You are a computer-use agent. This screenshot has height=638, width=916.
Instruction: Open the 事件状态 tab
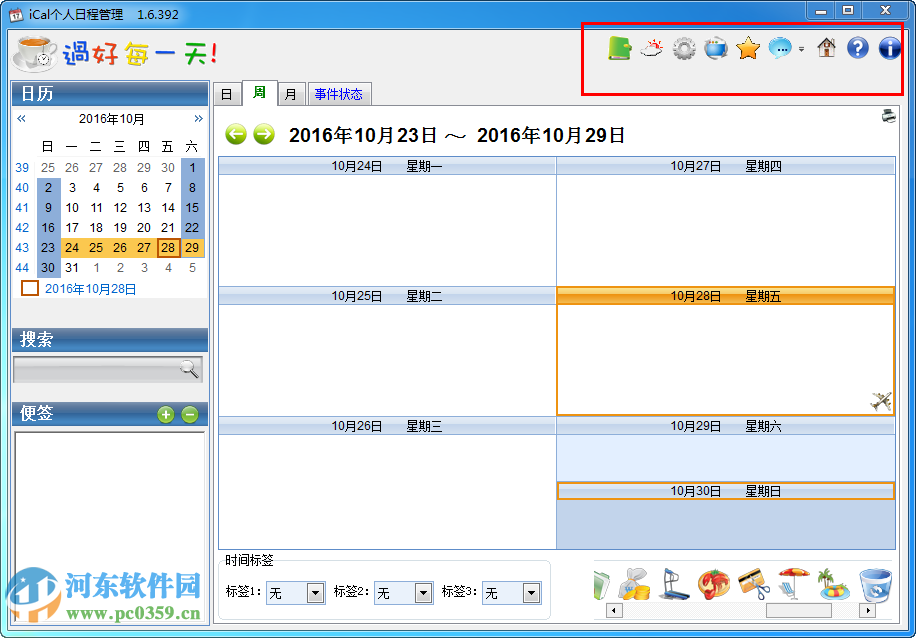click(x=339, y=92)
